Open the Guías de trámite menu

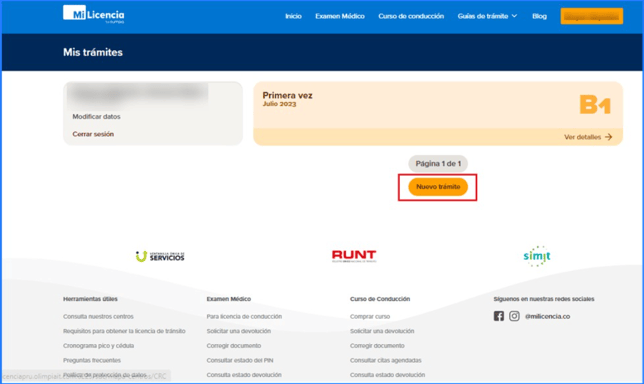point(483,16)
